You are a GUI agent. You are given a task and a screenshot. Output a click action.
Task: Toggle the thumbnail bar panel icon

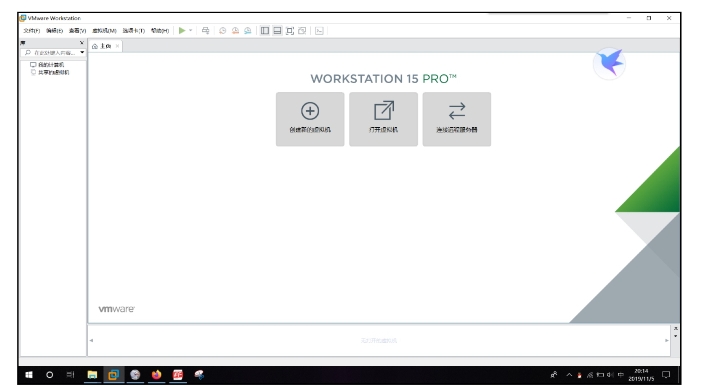tap(277, 30)
